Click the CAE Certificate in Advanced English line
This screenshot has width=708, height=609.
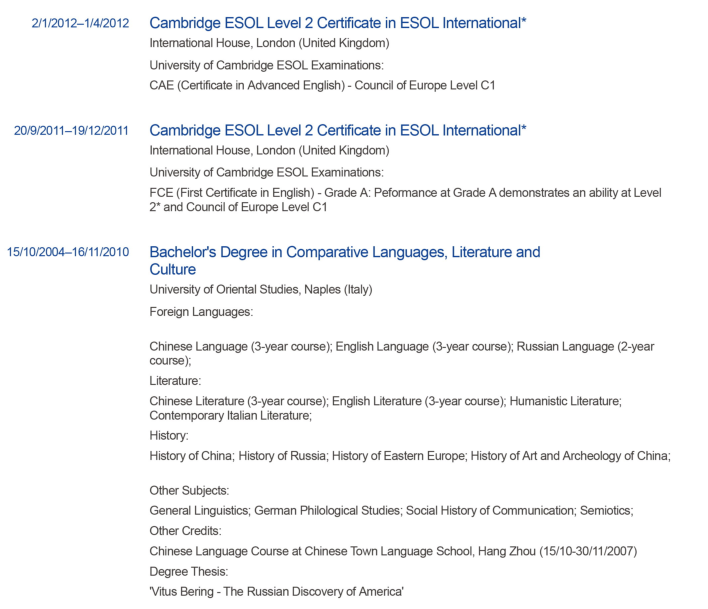pos(322,85)
